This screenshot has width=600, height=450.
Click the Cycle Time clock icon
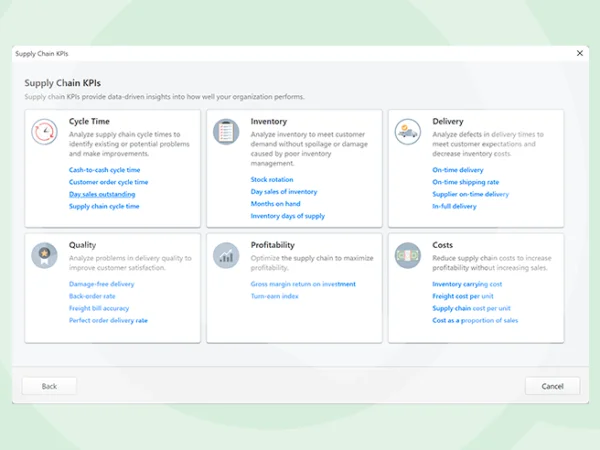click(45, 133)
